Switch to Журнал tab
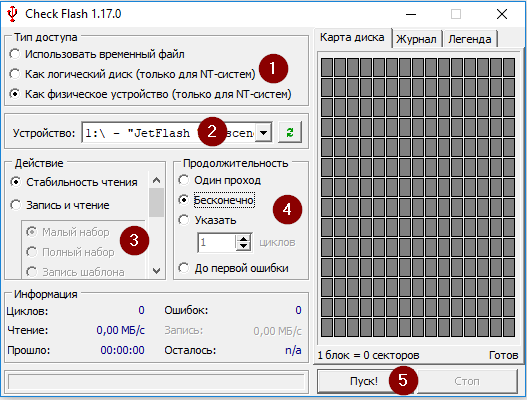527x400 pixels. point(416,39)
